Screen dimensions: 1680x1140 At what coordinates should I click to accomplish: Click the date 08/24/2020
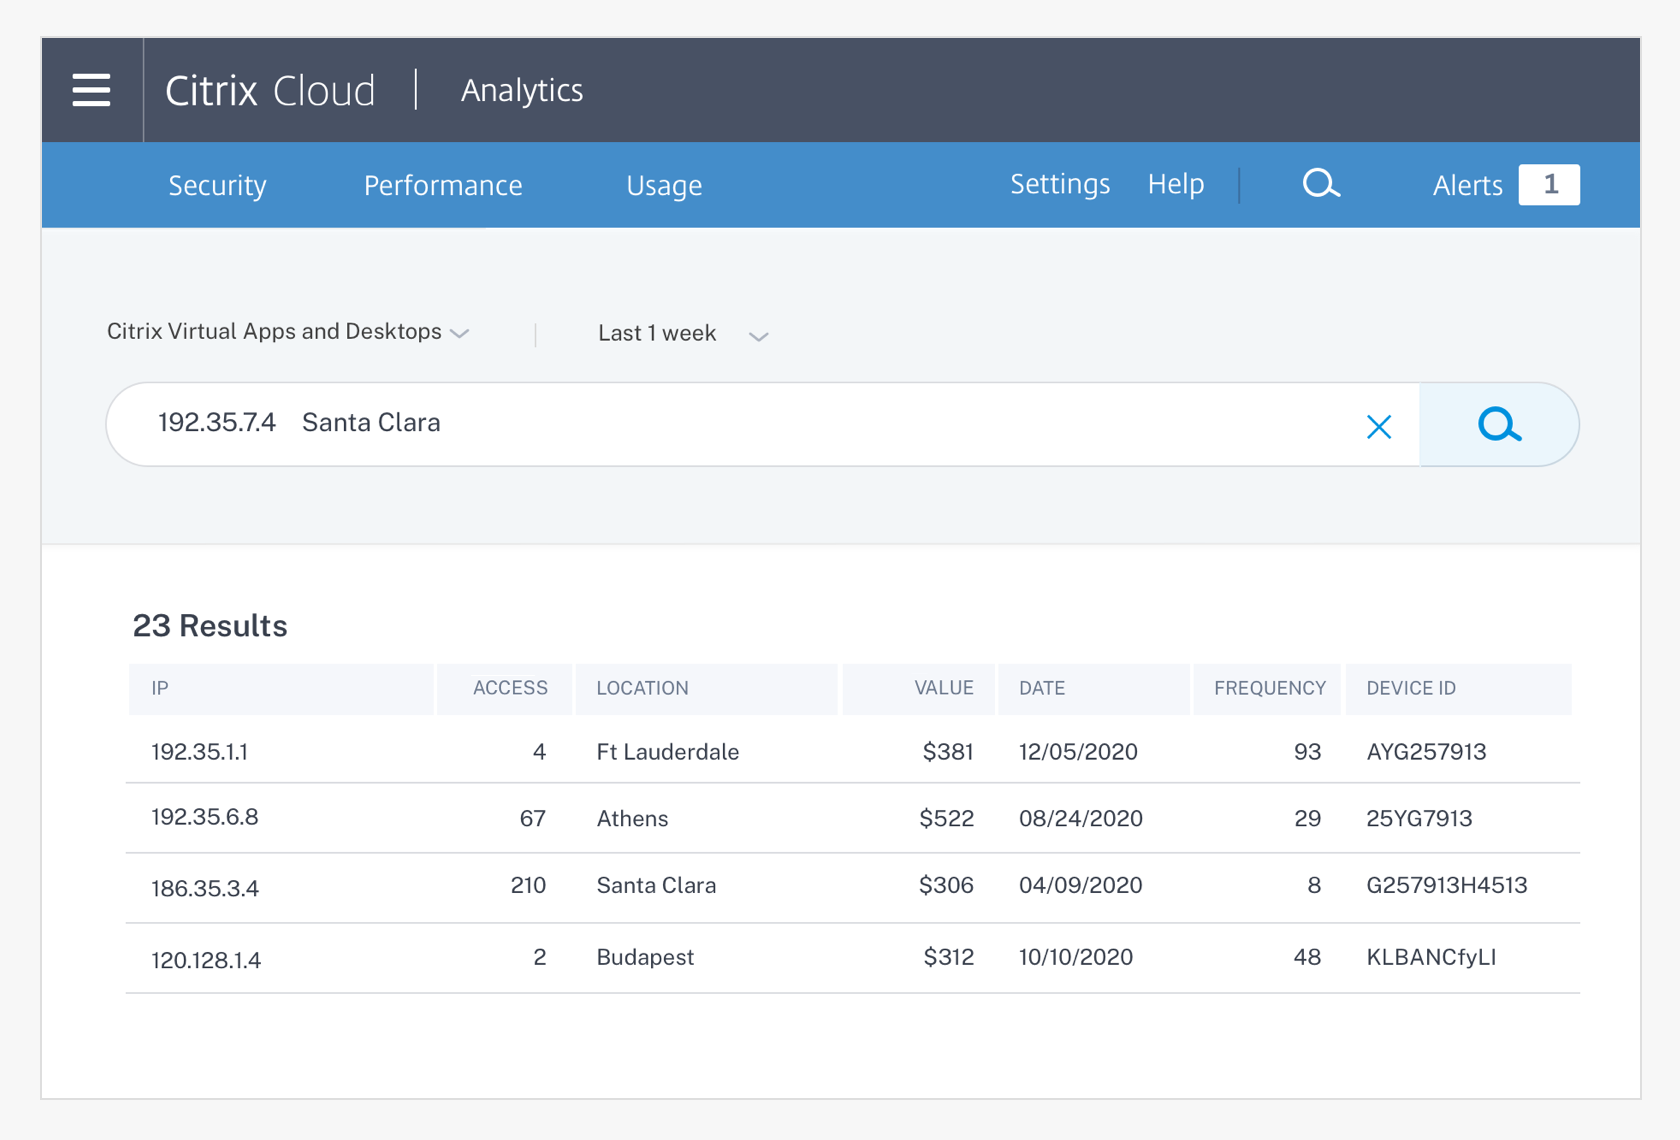point(1080,818)
